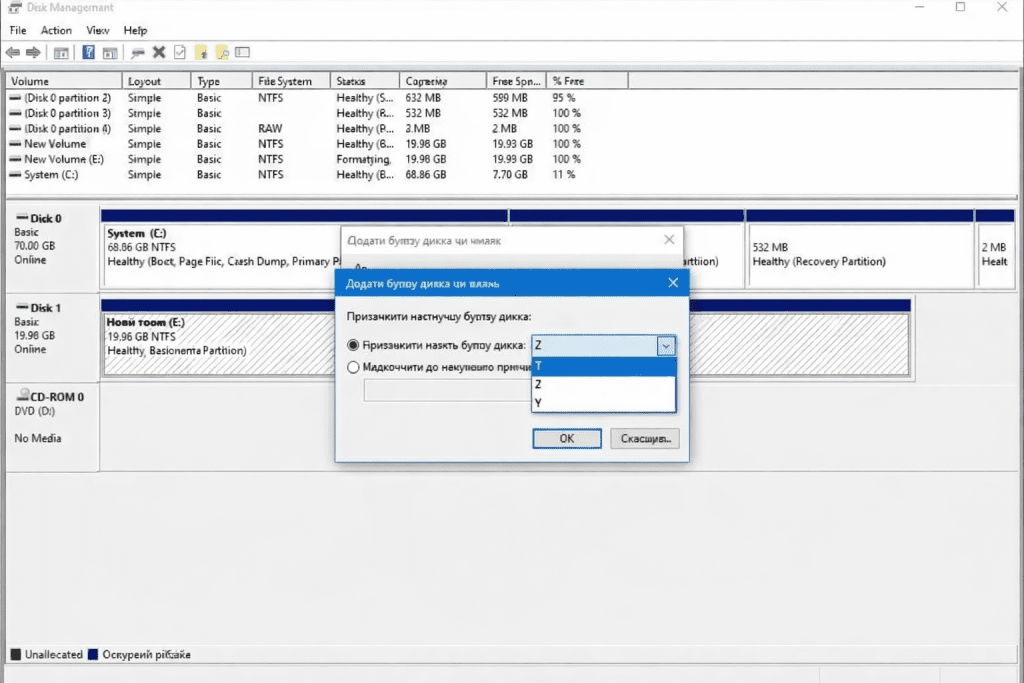
Task: Open the View menu
Action: click(98, 31)
